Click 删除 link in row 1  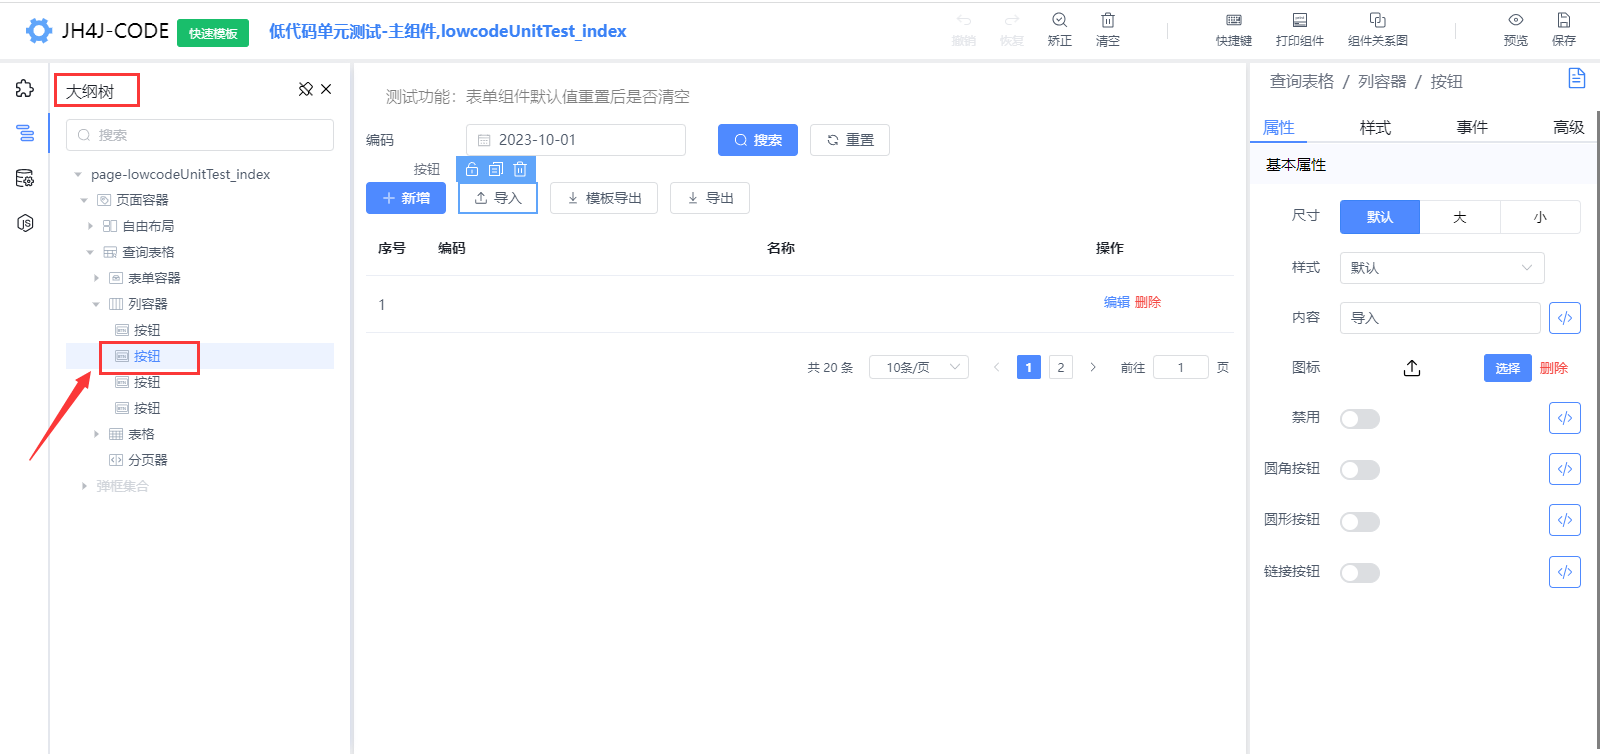(1148, 302)
